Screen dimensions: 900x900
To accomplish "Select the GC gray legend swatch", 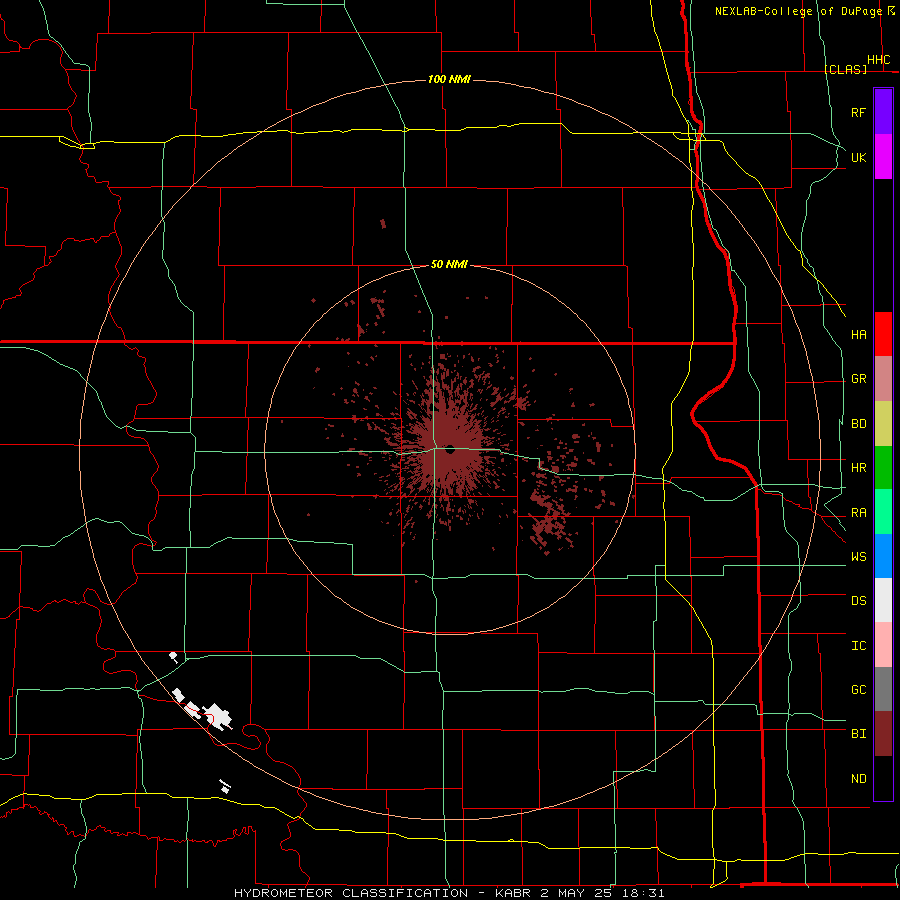I will pos(883,689).
